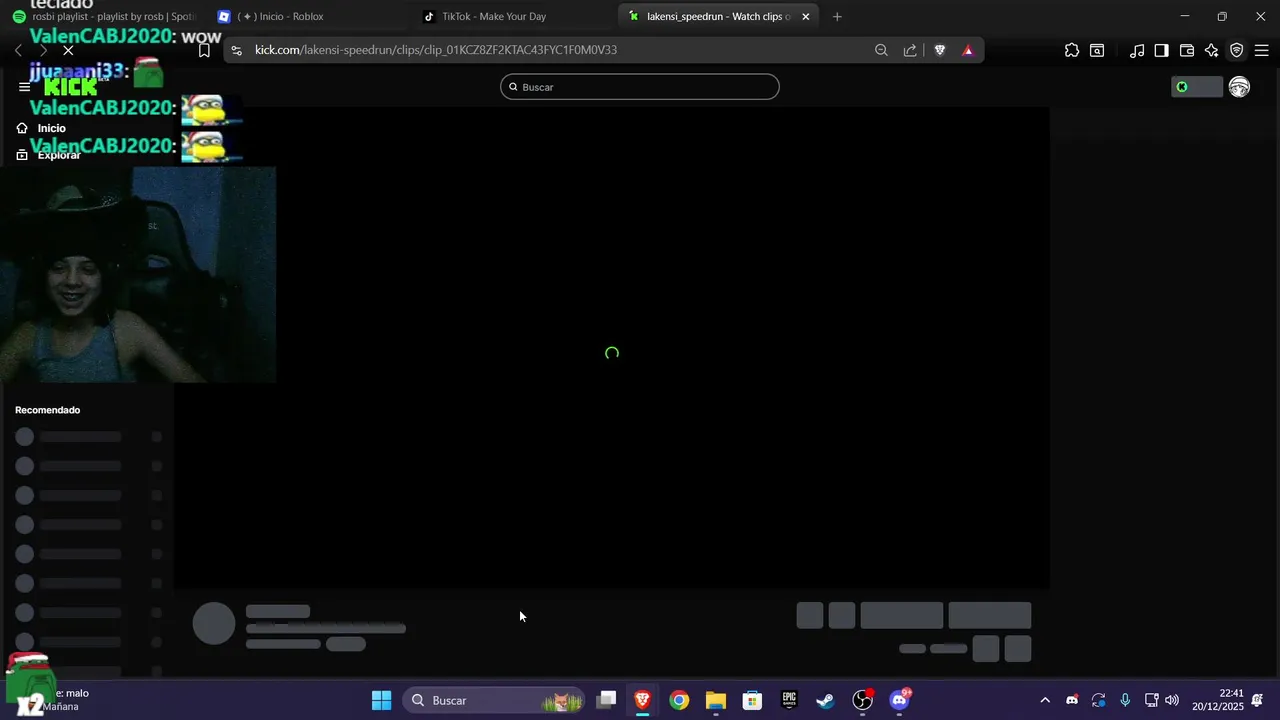The image size is (1280, 720).
Task: Click the taskbar Buscar search box
Action: [493, 700]
